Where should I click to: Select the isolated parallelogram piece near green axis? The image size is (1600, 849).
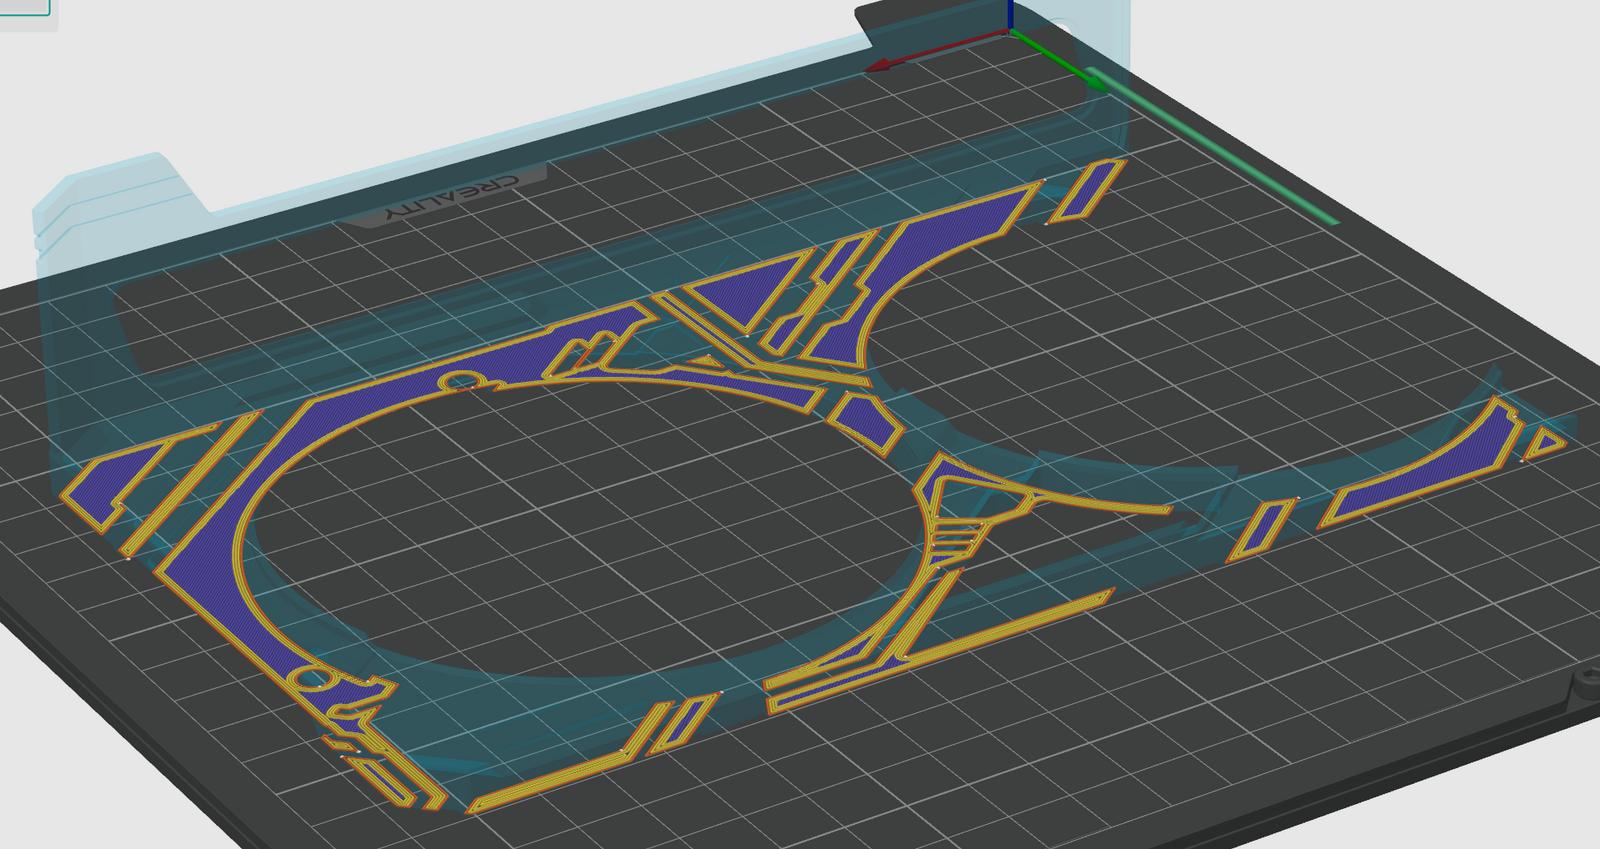point(1086,190)
